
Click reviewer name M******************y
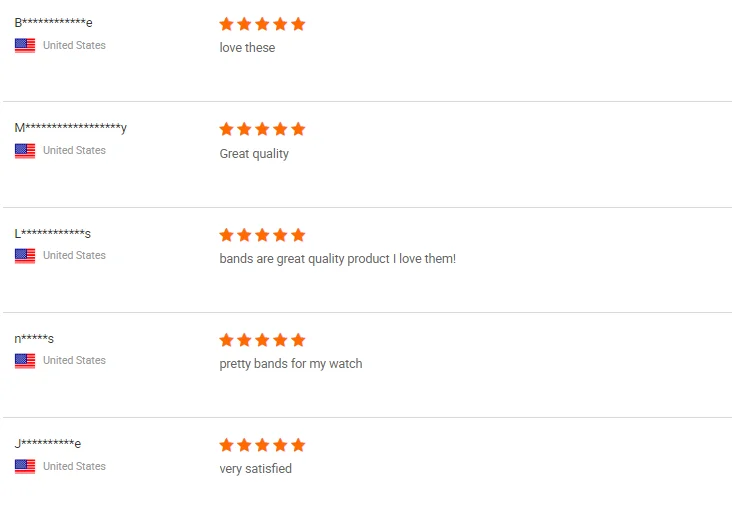coord(70,128)
